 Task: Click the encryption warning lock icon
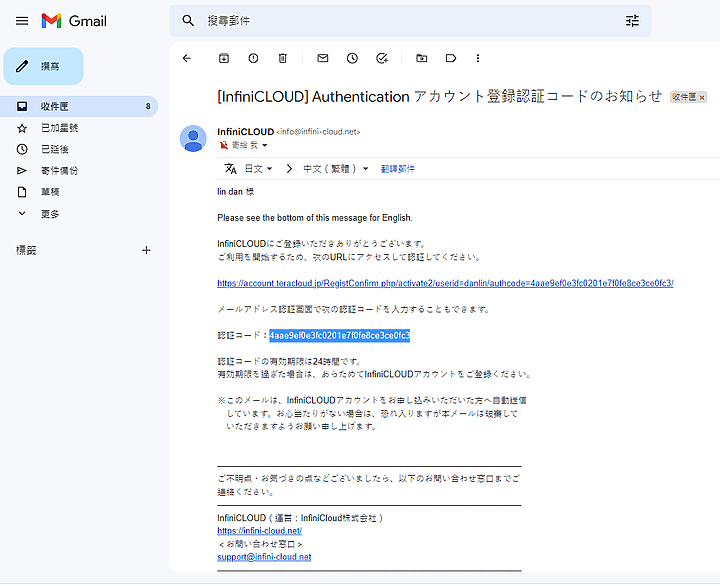[x=224, y=145]
